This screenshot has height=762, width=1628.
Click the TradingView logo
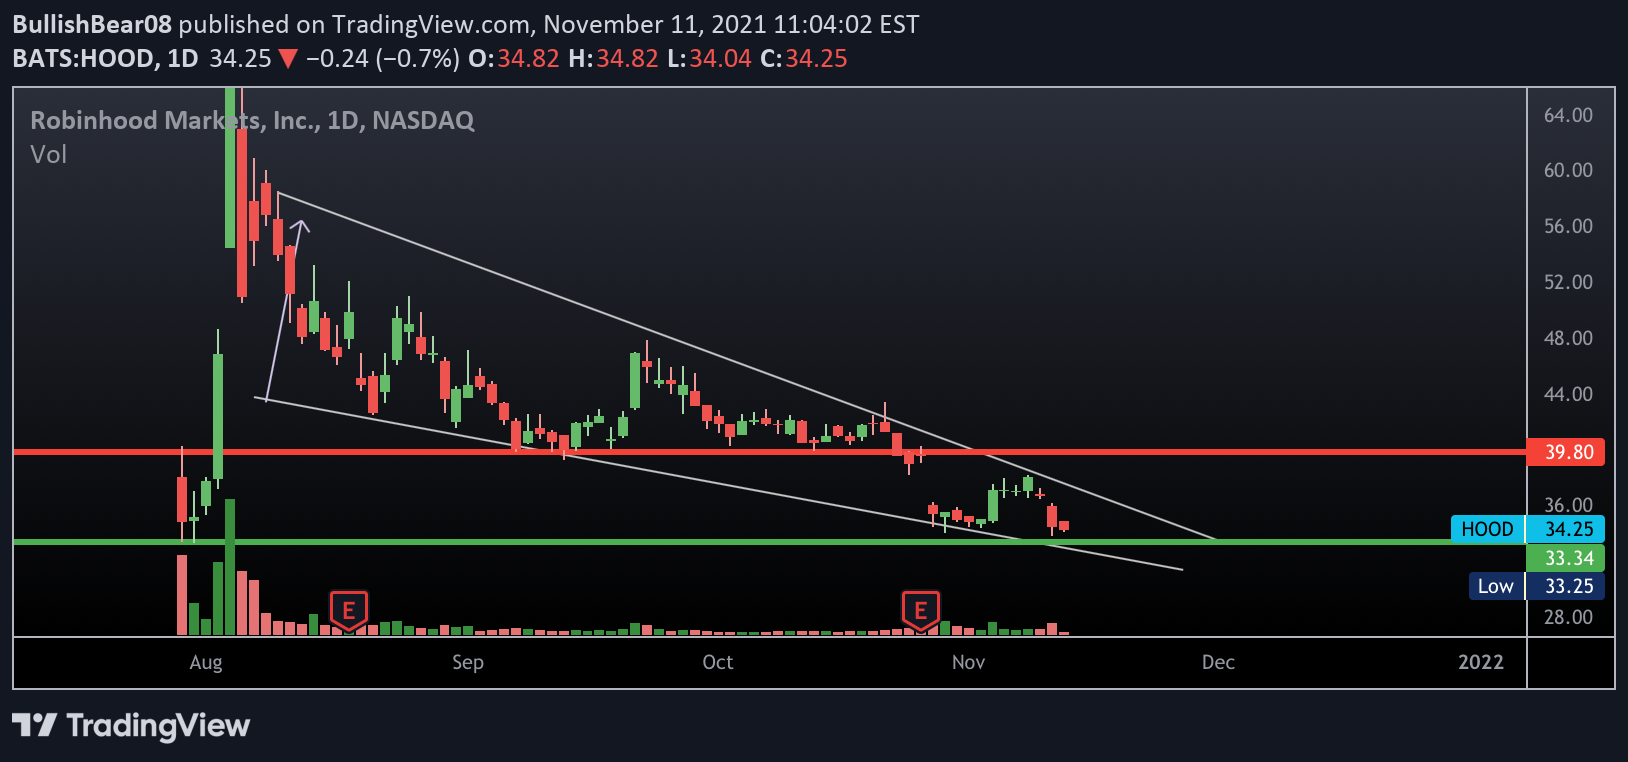(131, 726)
